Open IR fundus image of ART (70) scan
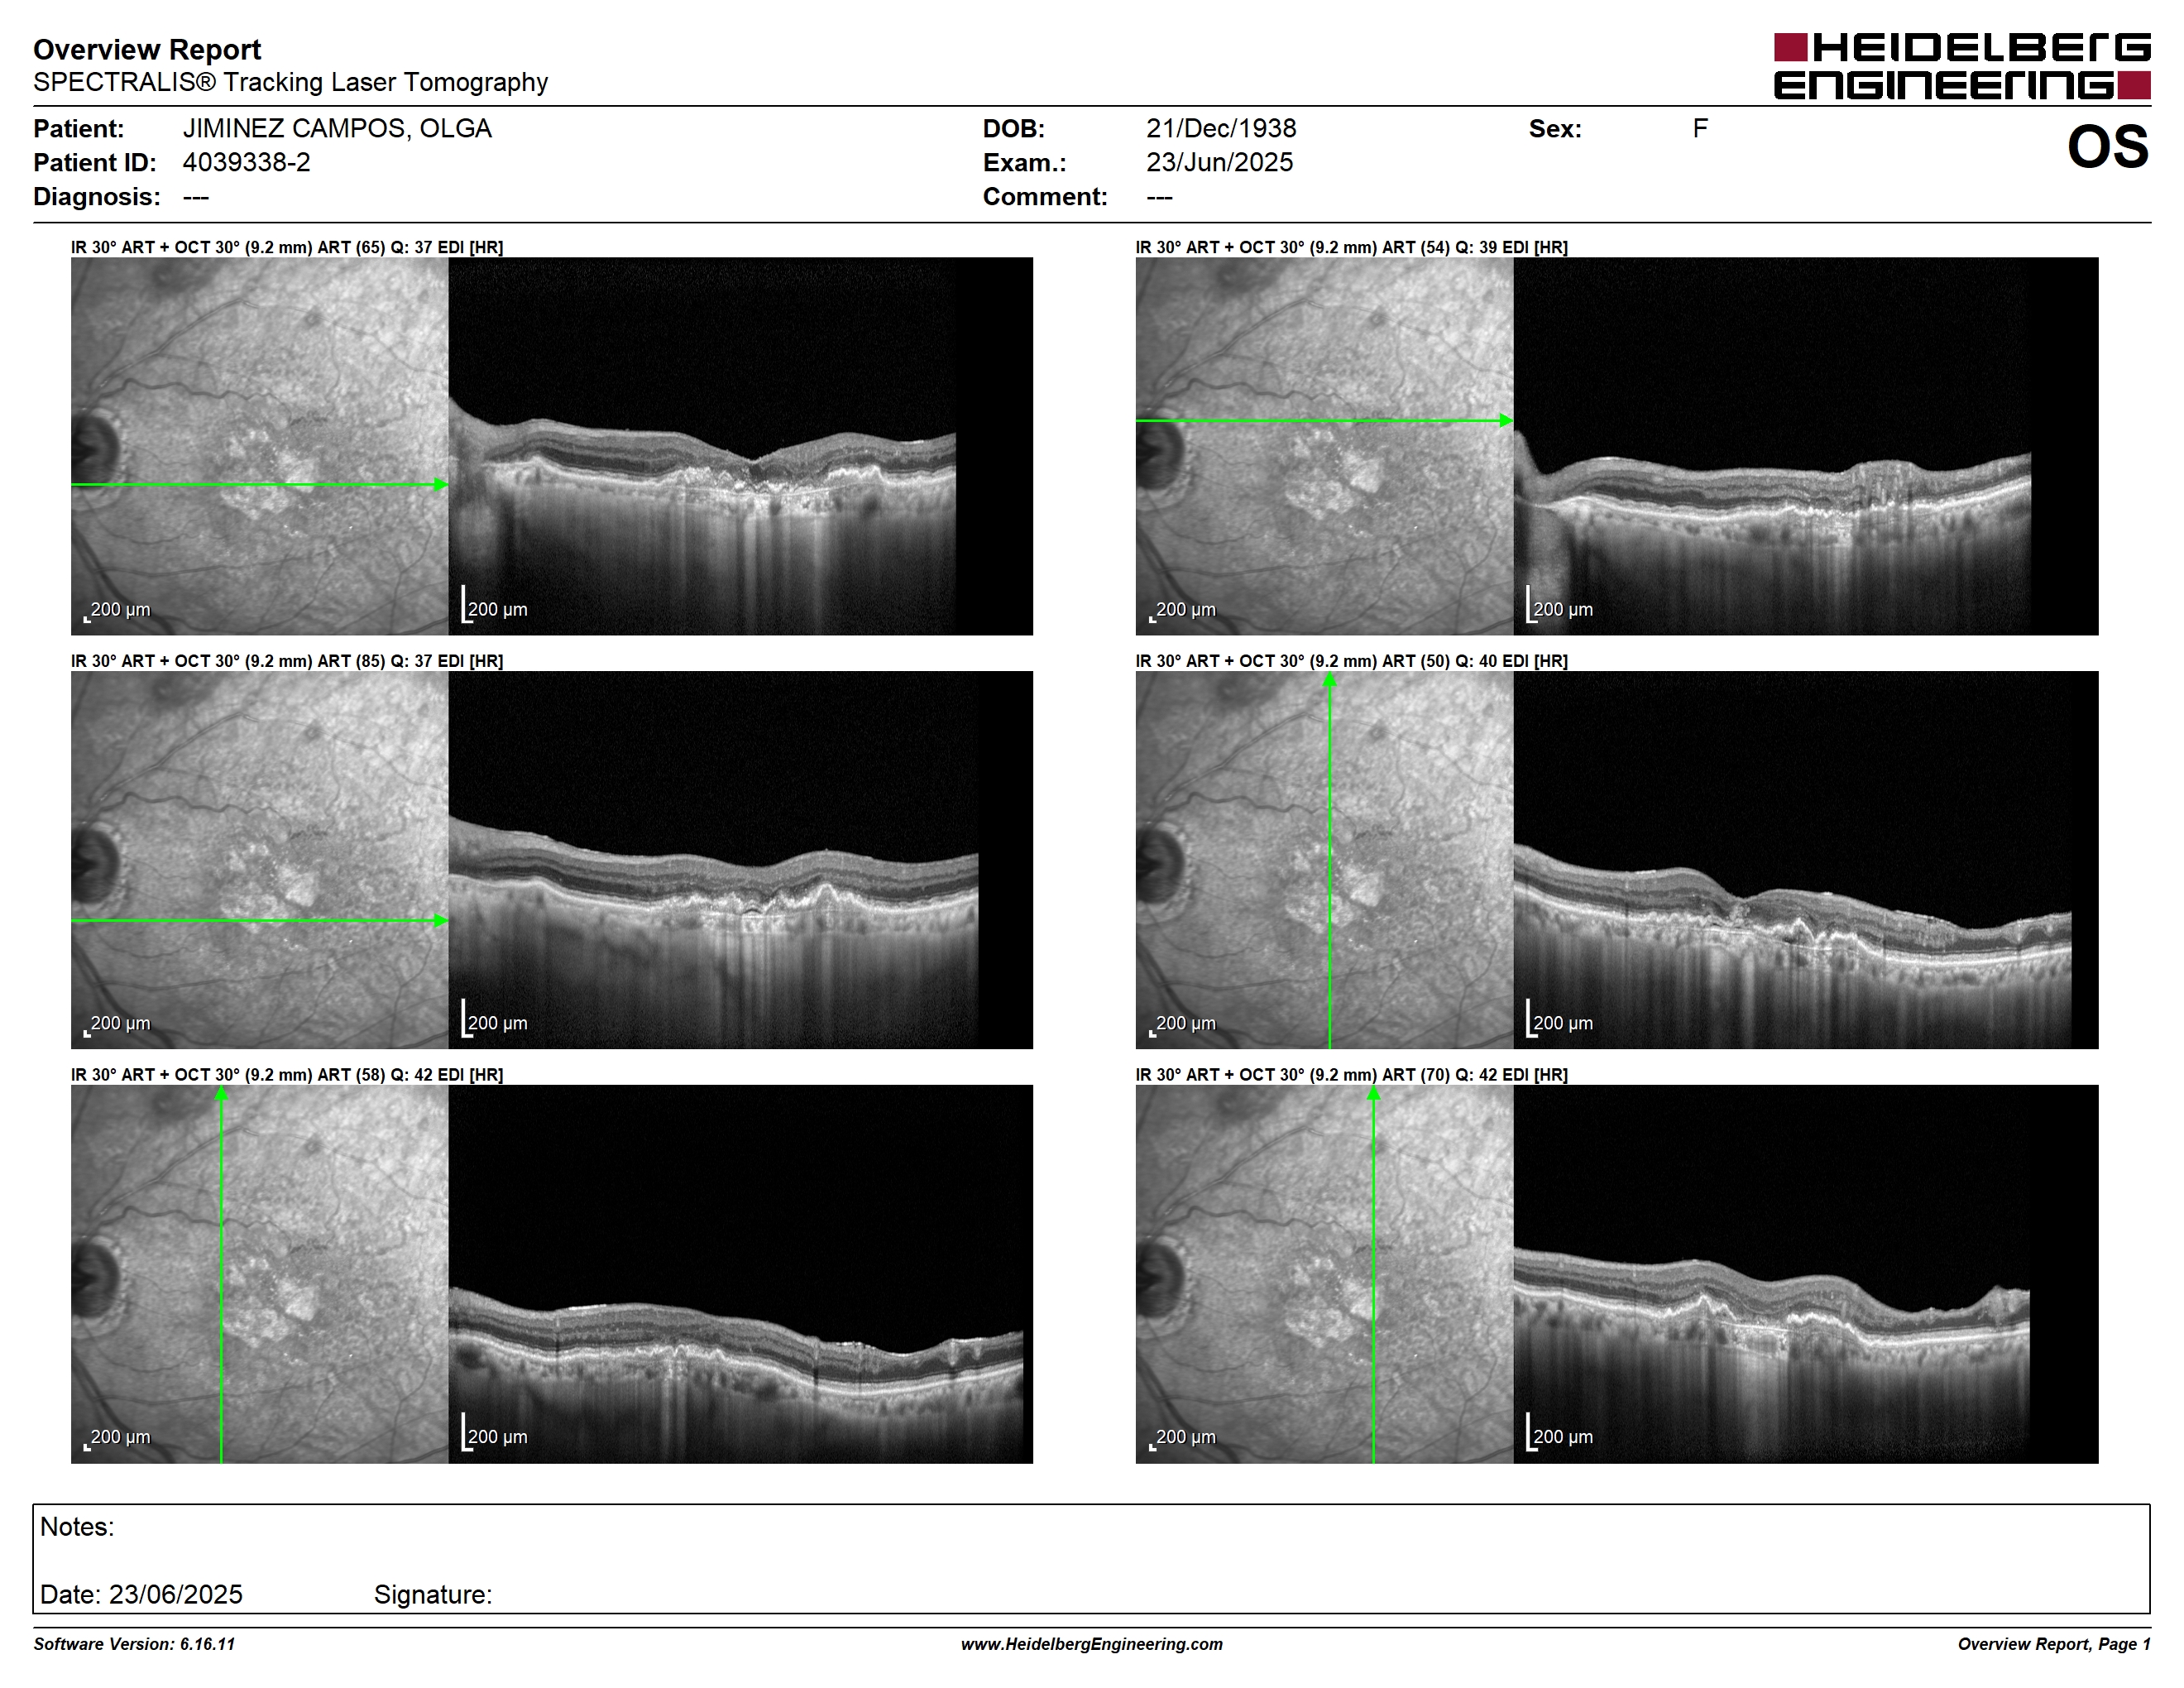This screenshot has height=1688, width=2184. click(x=1324, y=1274)
